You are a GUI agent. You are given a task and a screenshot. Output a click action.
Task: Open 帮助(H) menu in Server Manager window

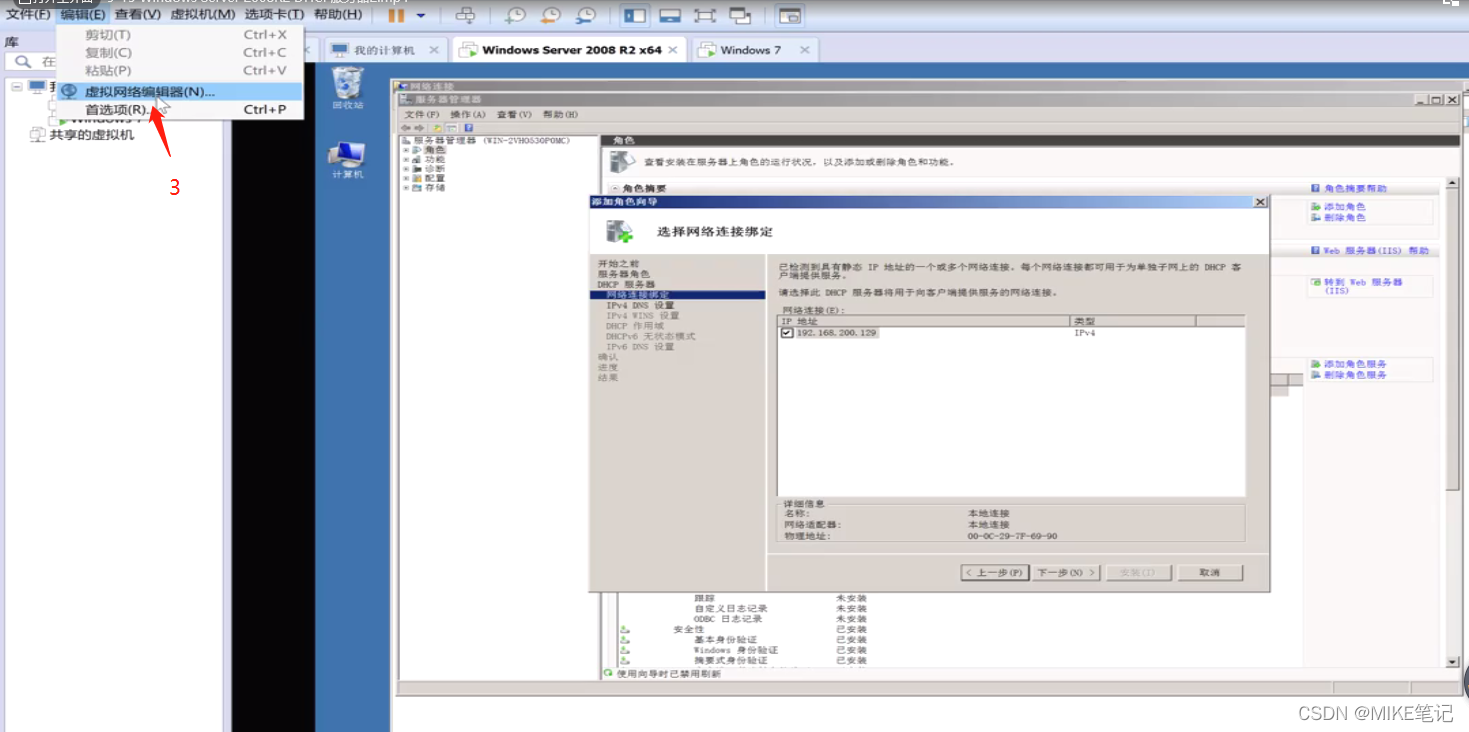pos(560,115)
